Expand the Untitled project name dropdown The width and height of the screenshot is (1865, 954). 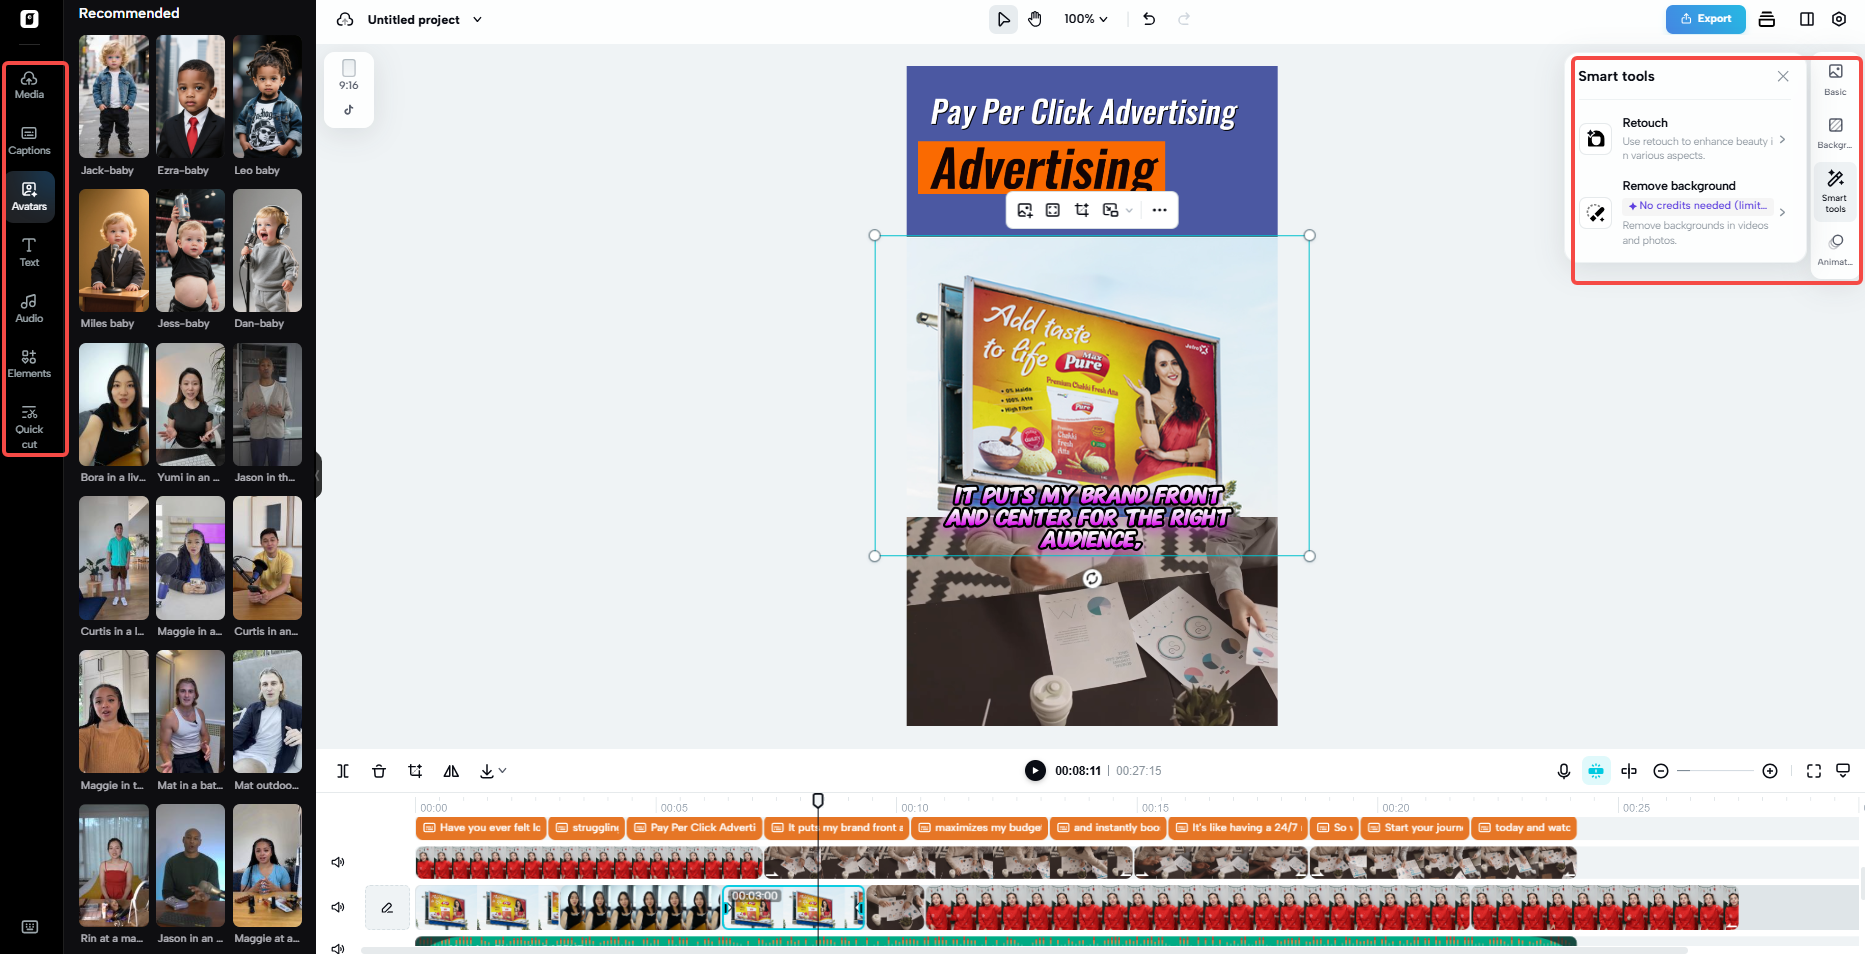pos(478,19)
